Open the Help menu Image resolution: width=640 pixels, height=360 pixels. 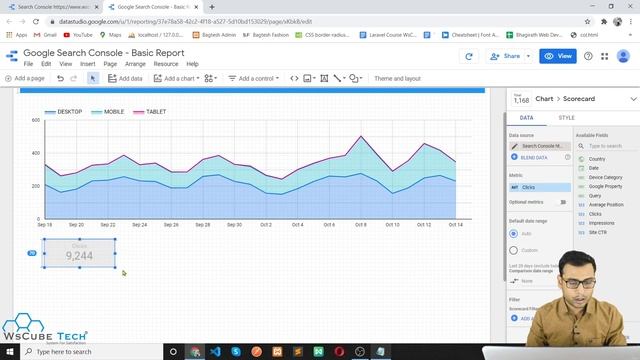click(192, 64)
